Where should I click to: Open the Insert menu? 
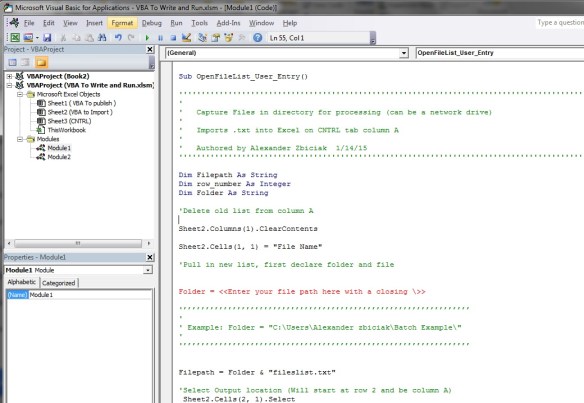pos(94,23)
